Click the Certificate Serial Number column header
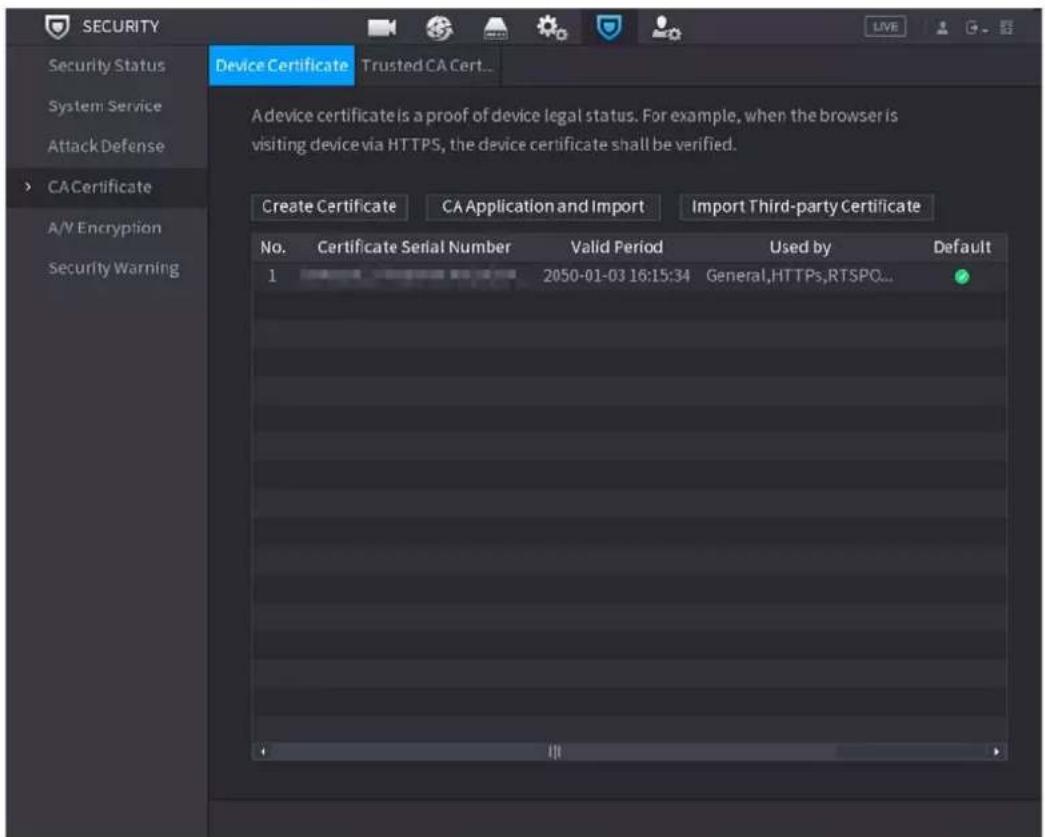 coord(414,247)
